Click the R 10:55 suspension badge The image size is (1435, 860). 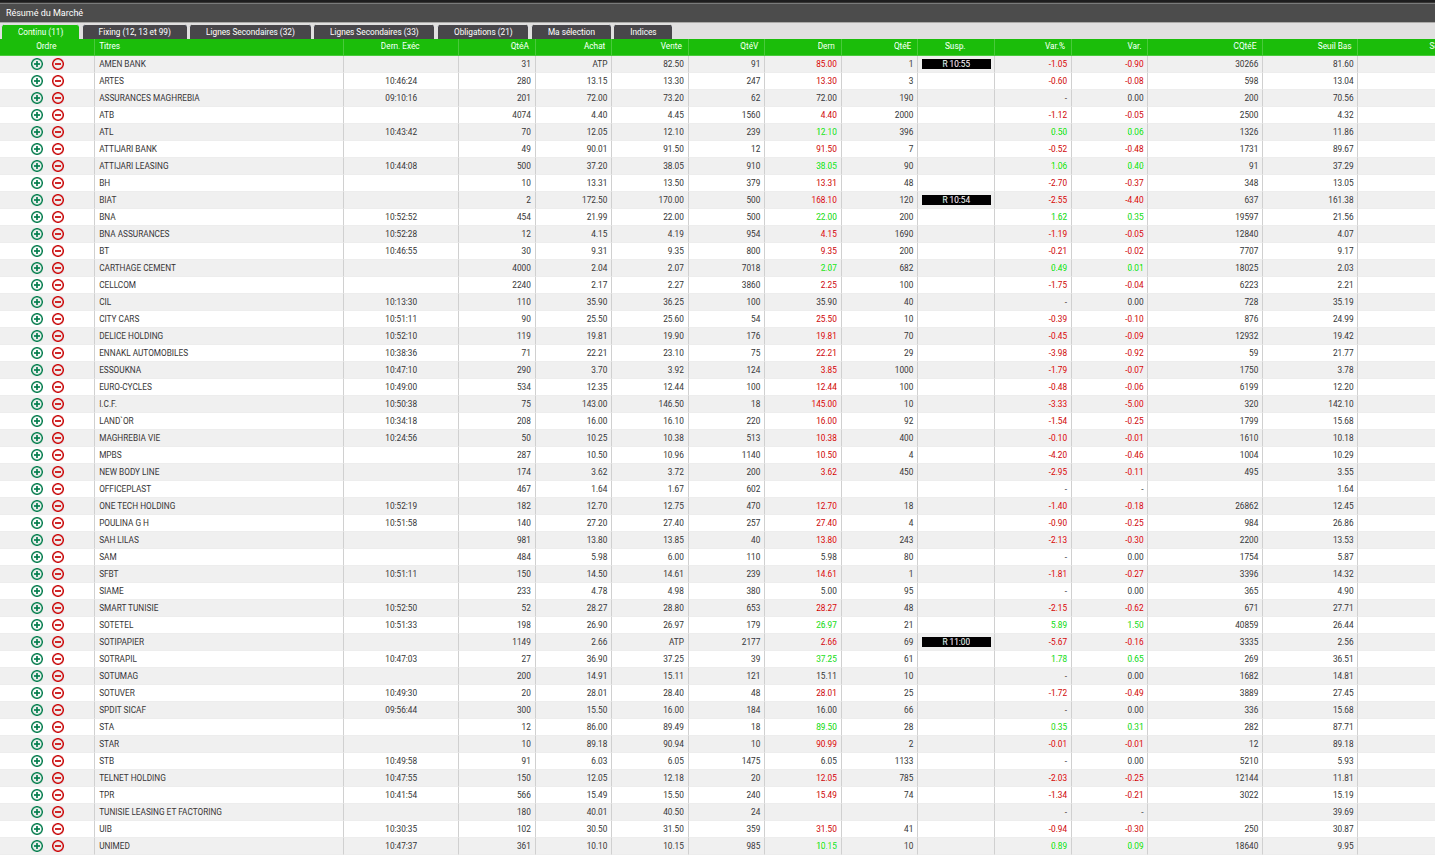point(956,64)
